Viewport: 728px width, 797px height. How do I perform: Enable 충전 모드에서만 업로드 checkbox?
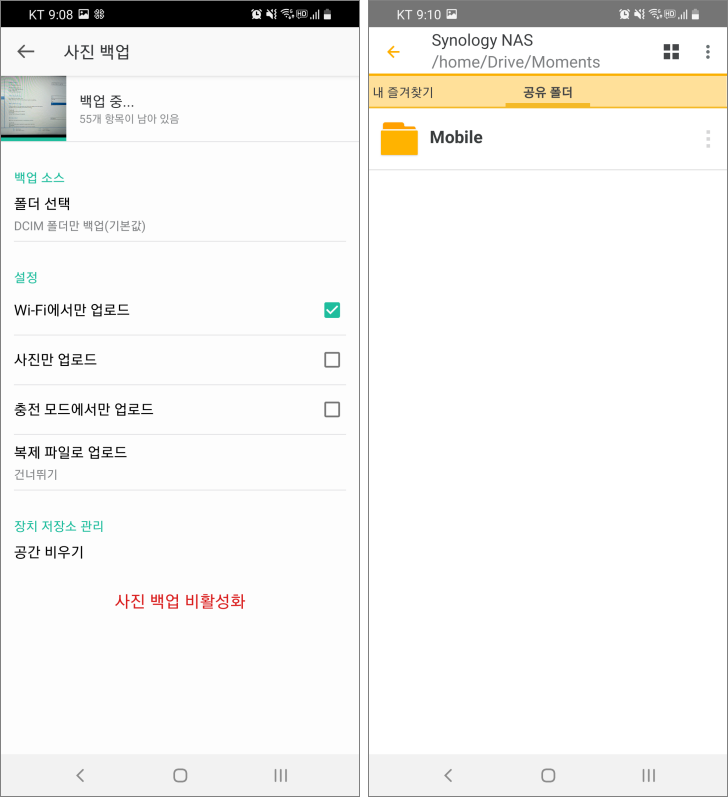pos(332,409)
